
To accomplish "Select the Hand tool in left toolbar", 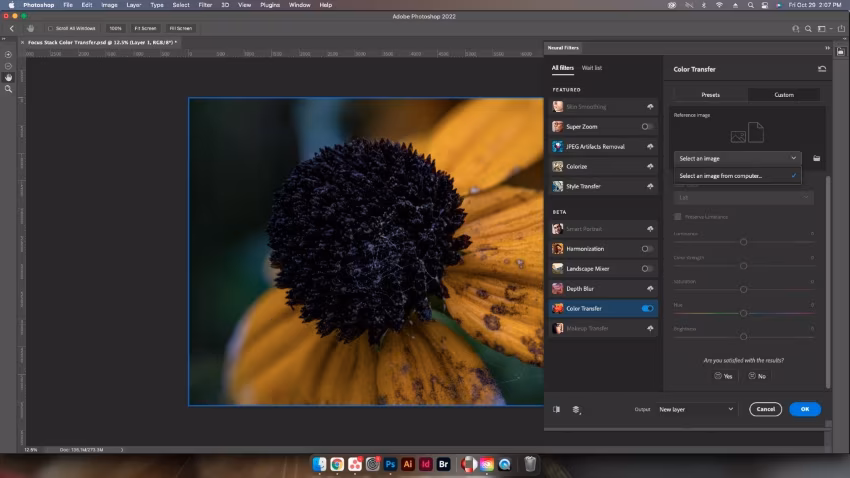I will click(8, 77).
